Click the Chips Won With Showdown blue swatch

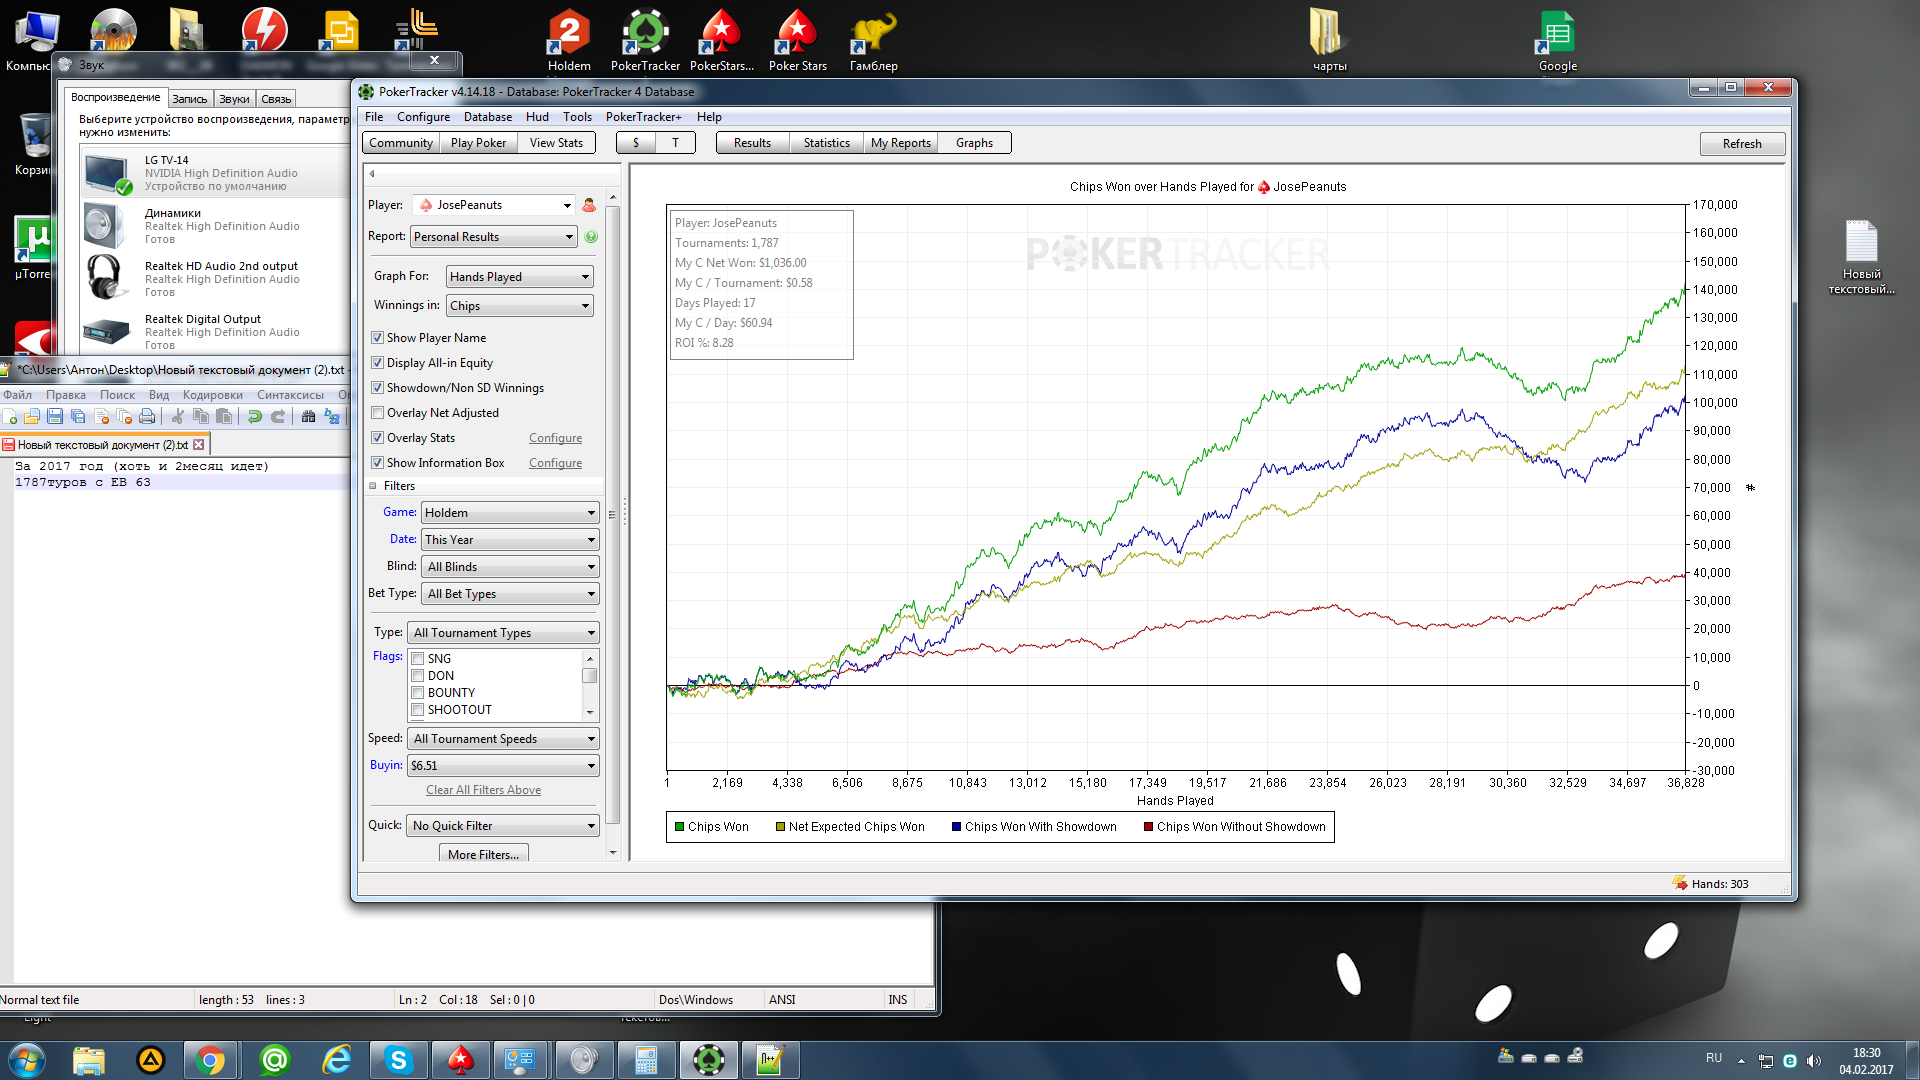pos(956,827)
